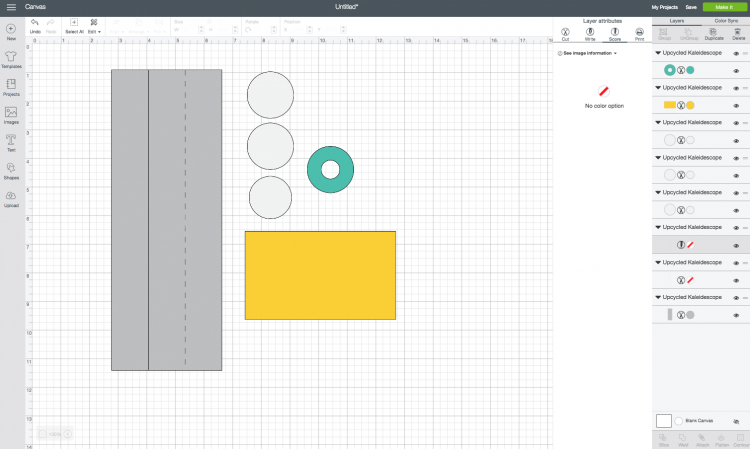Click Select All in toolbar
Screen dimensions: 750x449
[74, 26]
